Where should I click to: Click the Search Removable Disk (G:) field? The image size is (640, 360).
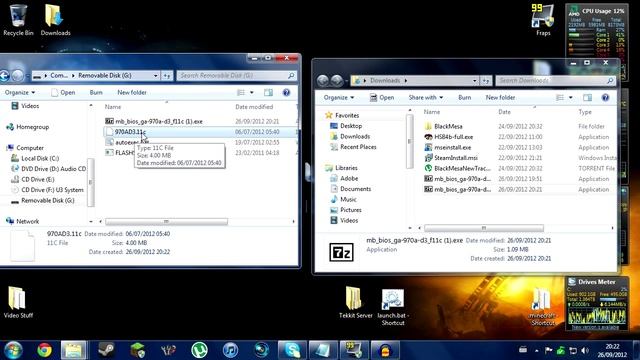(236, 76)
